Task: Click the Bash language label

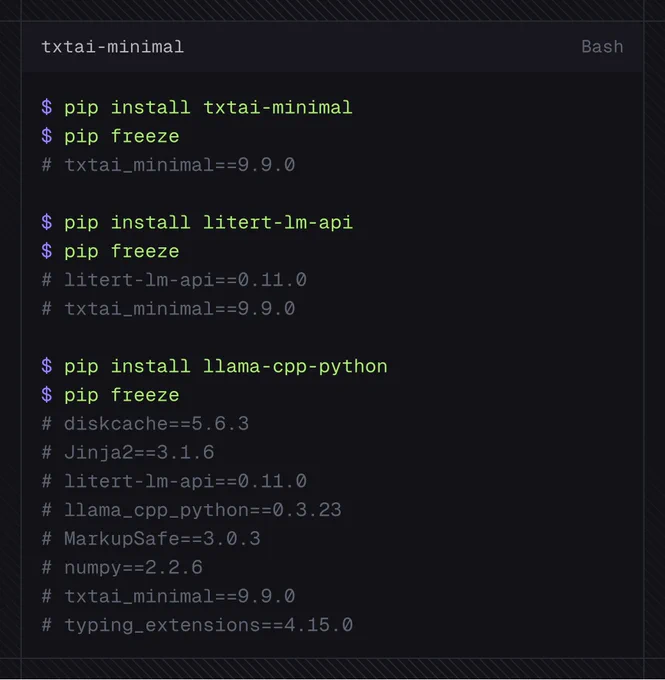Action: (x=602, y=47)
